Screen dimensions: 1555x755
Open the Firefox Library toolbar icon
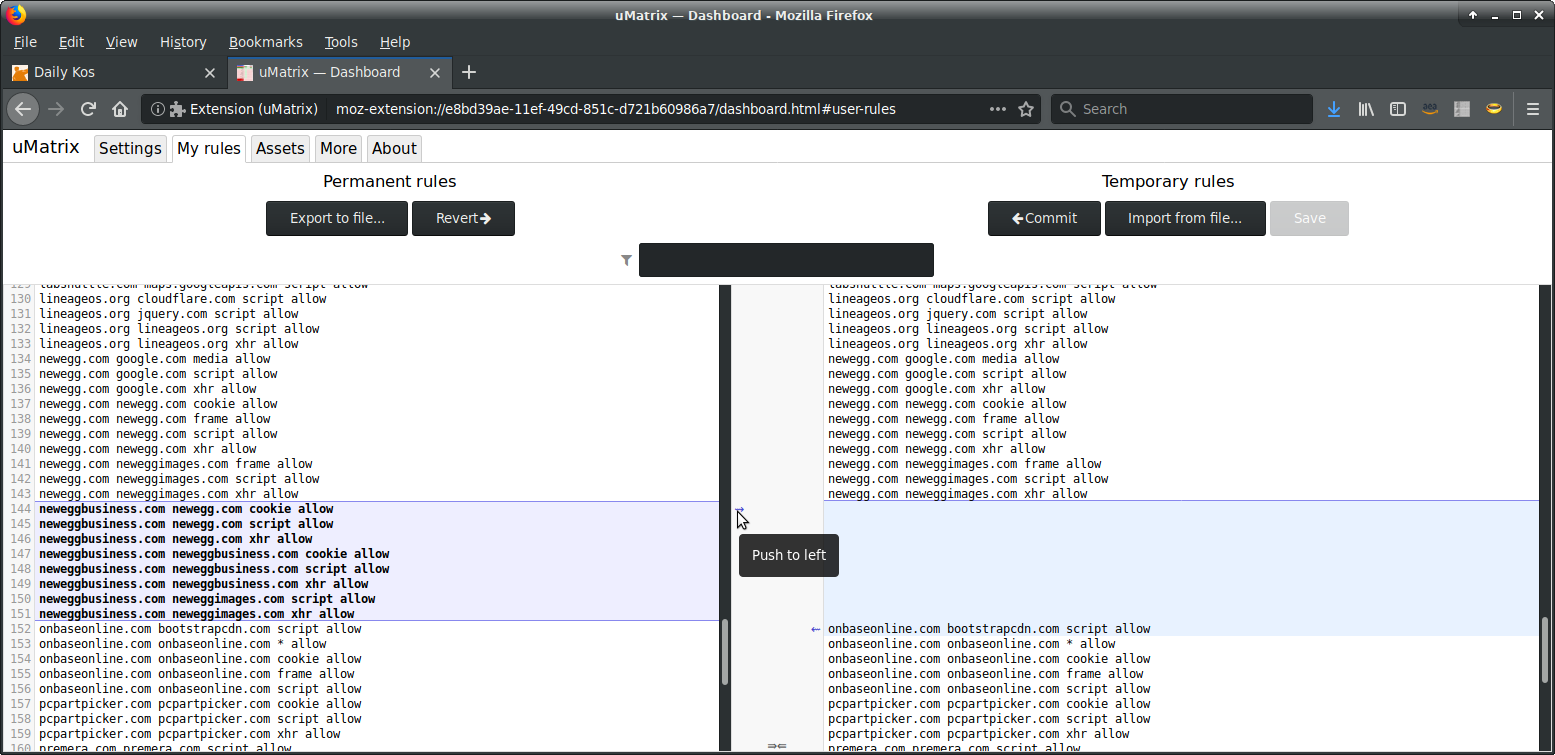click(x=1366, y=109)
